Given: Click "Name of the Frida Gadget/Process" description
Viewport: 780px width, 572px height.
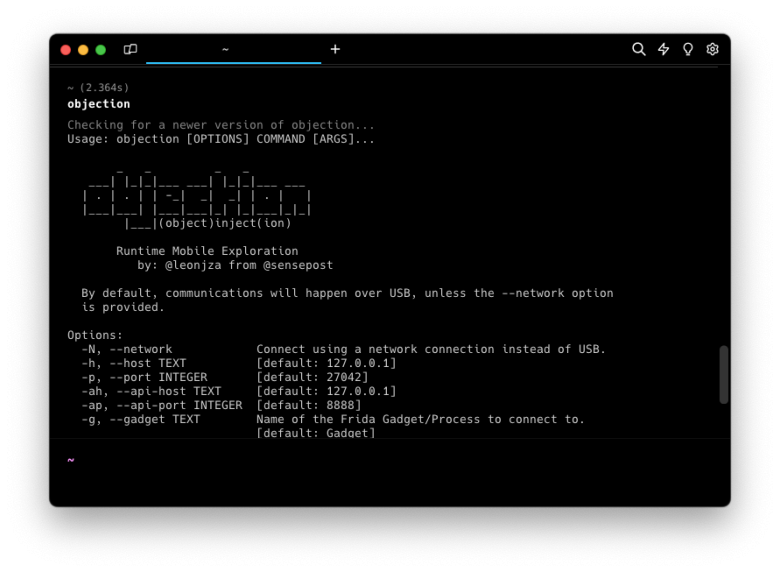Looking at the screenshot, I should point(420,419).
